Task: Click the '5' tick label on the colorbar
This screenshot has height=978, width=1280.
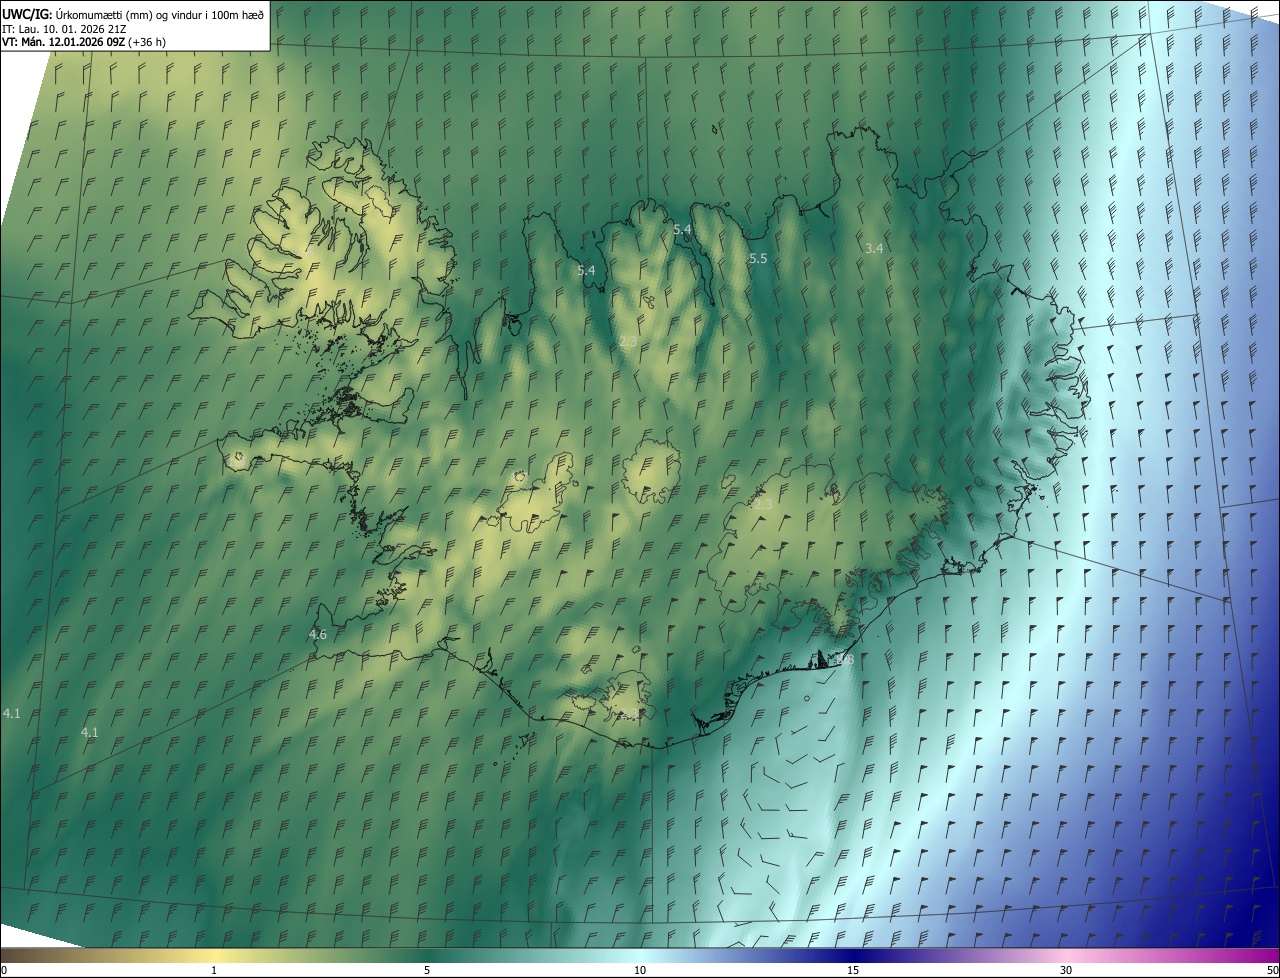Action: [427, 970]
